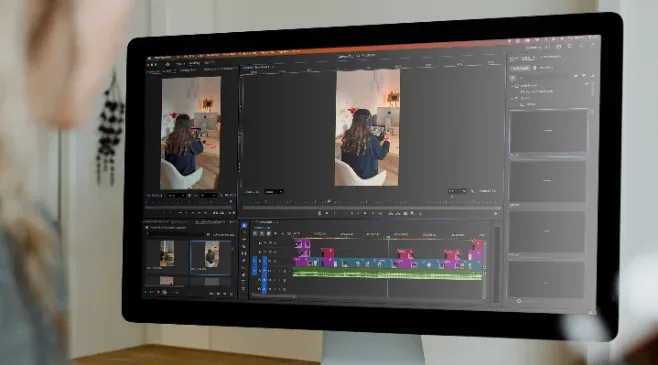
Task: Click the Program monitor timecode
Action: [253, 192]
